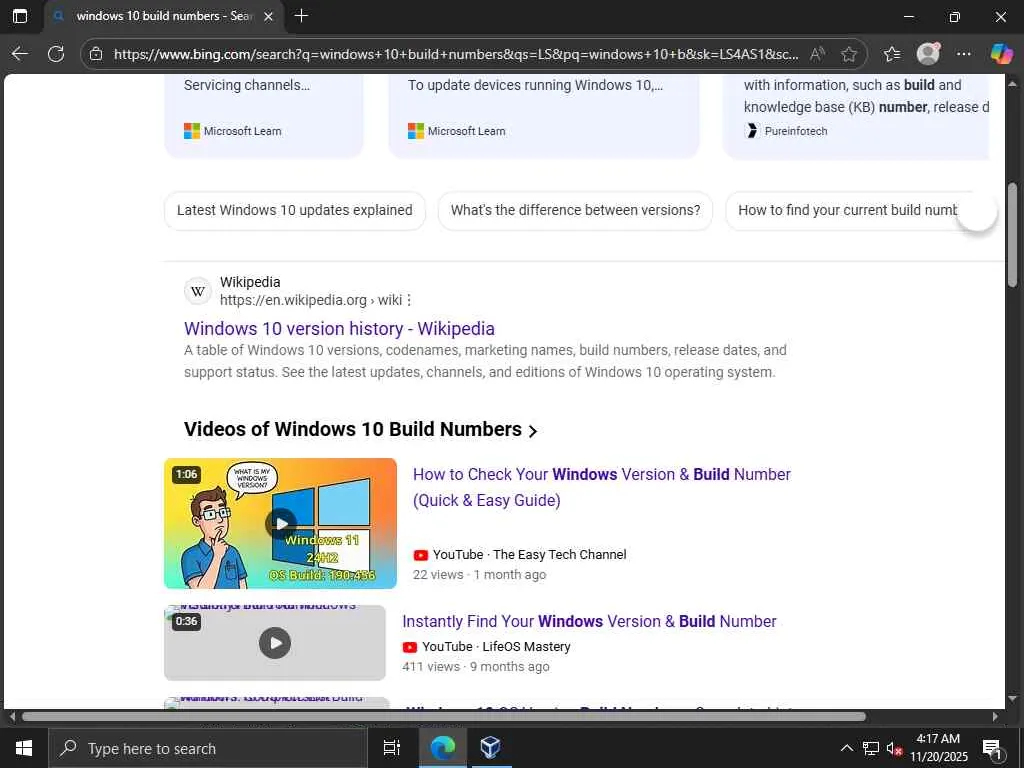This screenshot has width=1024, height=768.
Task: Click YouTube icon beside The Easy Tech Channel
Action: [421, 555]
